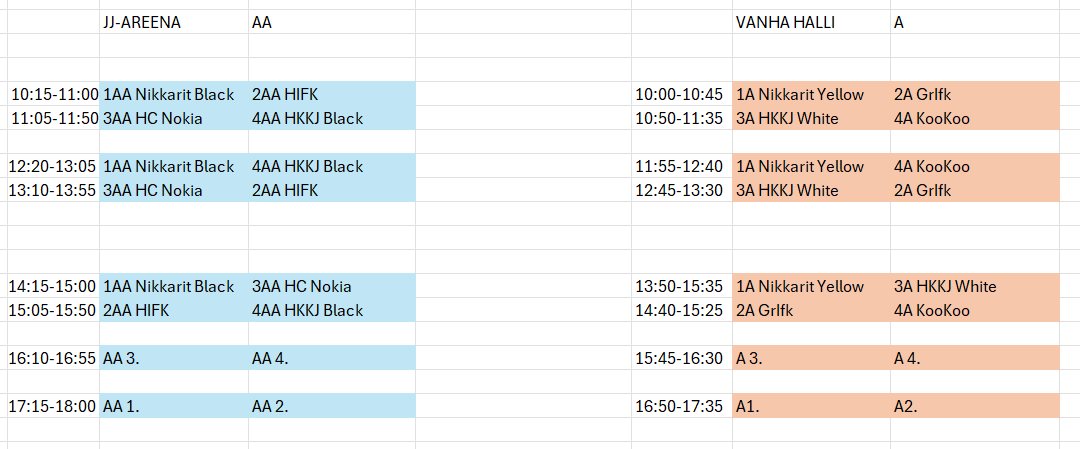
Task: Select the 10:15-11:00 time cell
Action: pos(55,95)
